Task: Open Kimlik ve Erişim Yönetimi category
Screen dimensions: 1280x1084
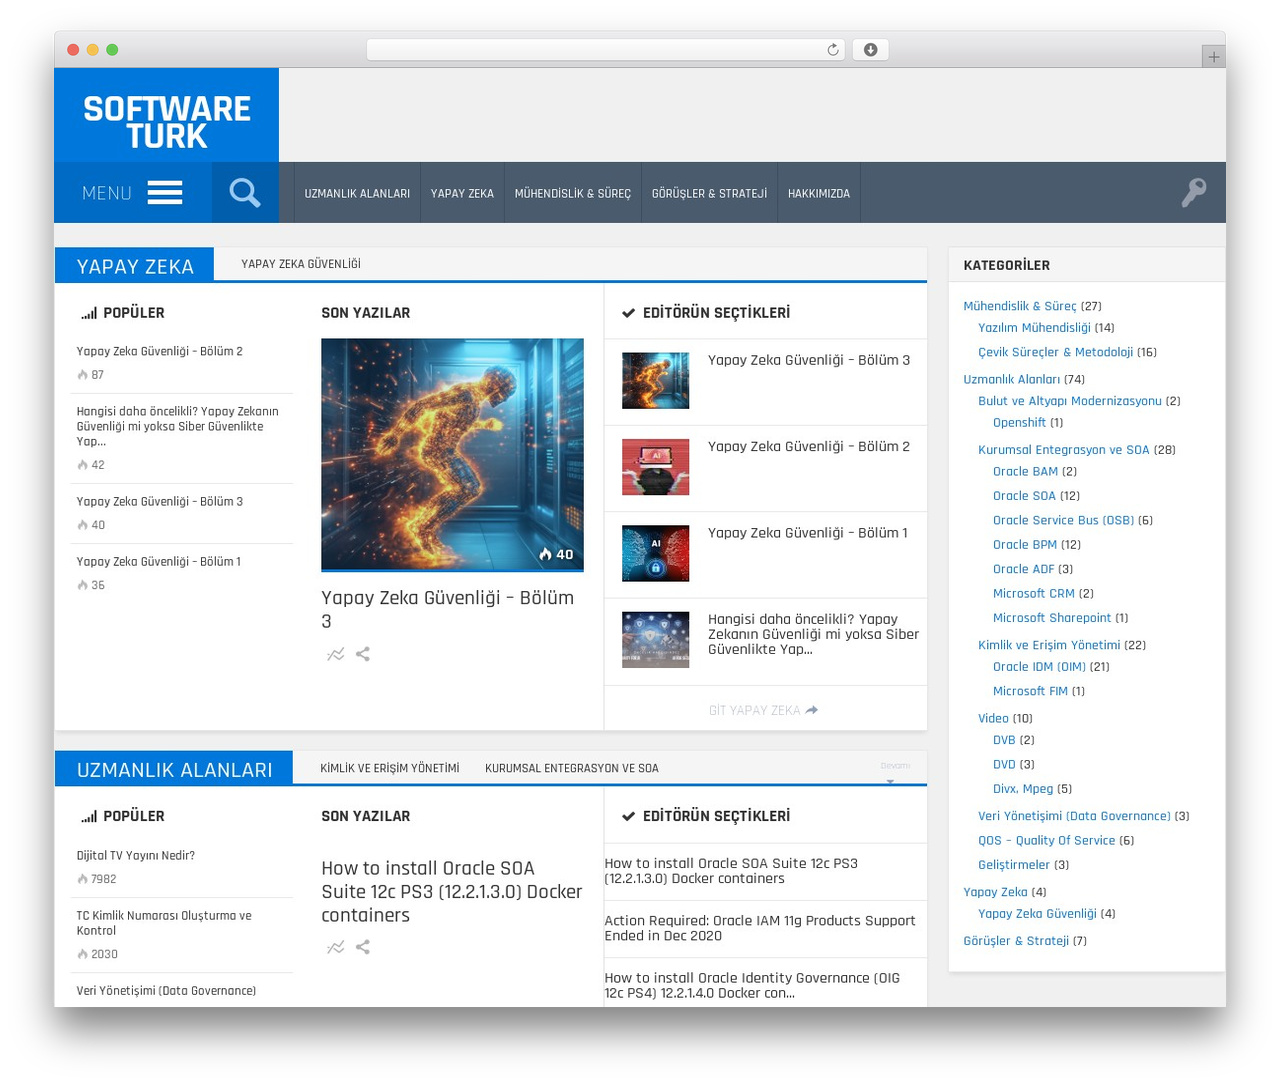Action: 1049,645
